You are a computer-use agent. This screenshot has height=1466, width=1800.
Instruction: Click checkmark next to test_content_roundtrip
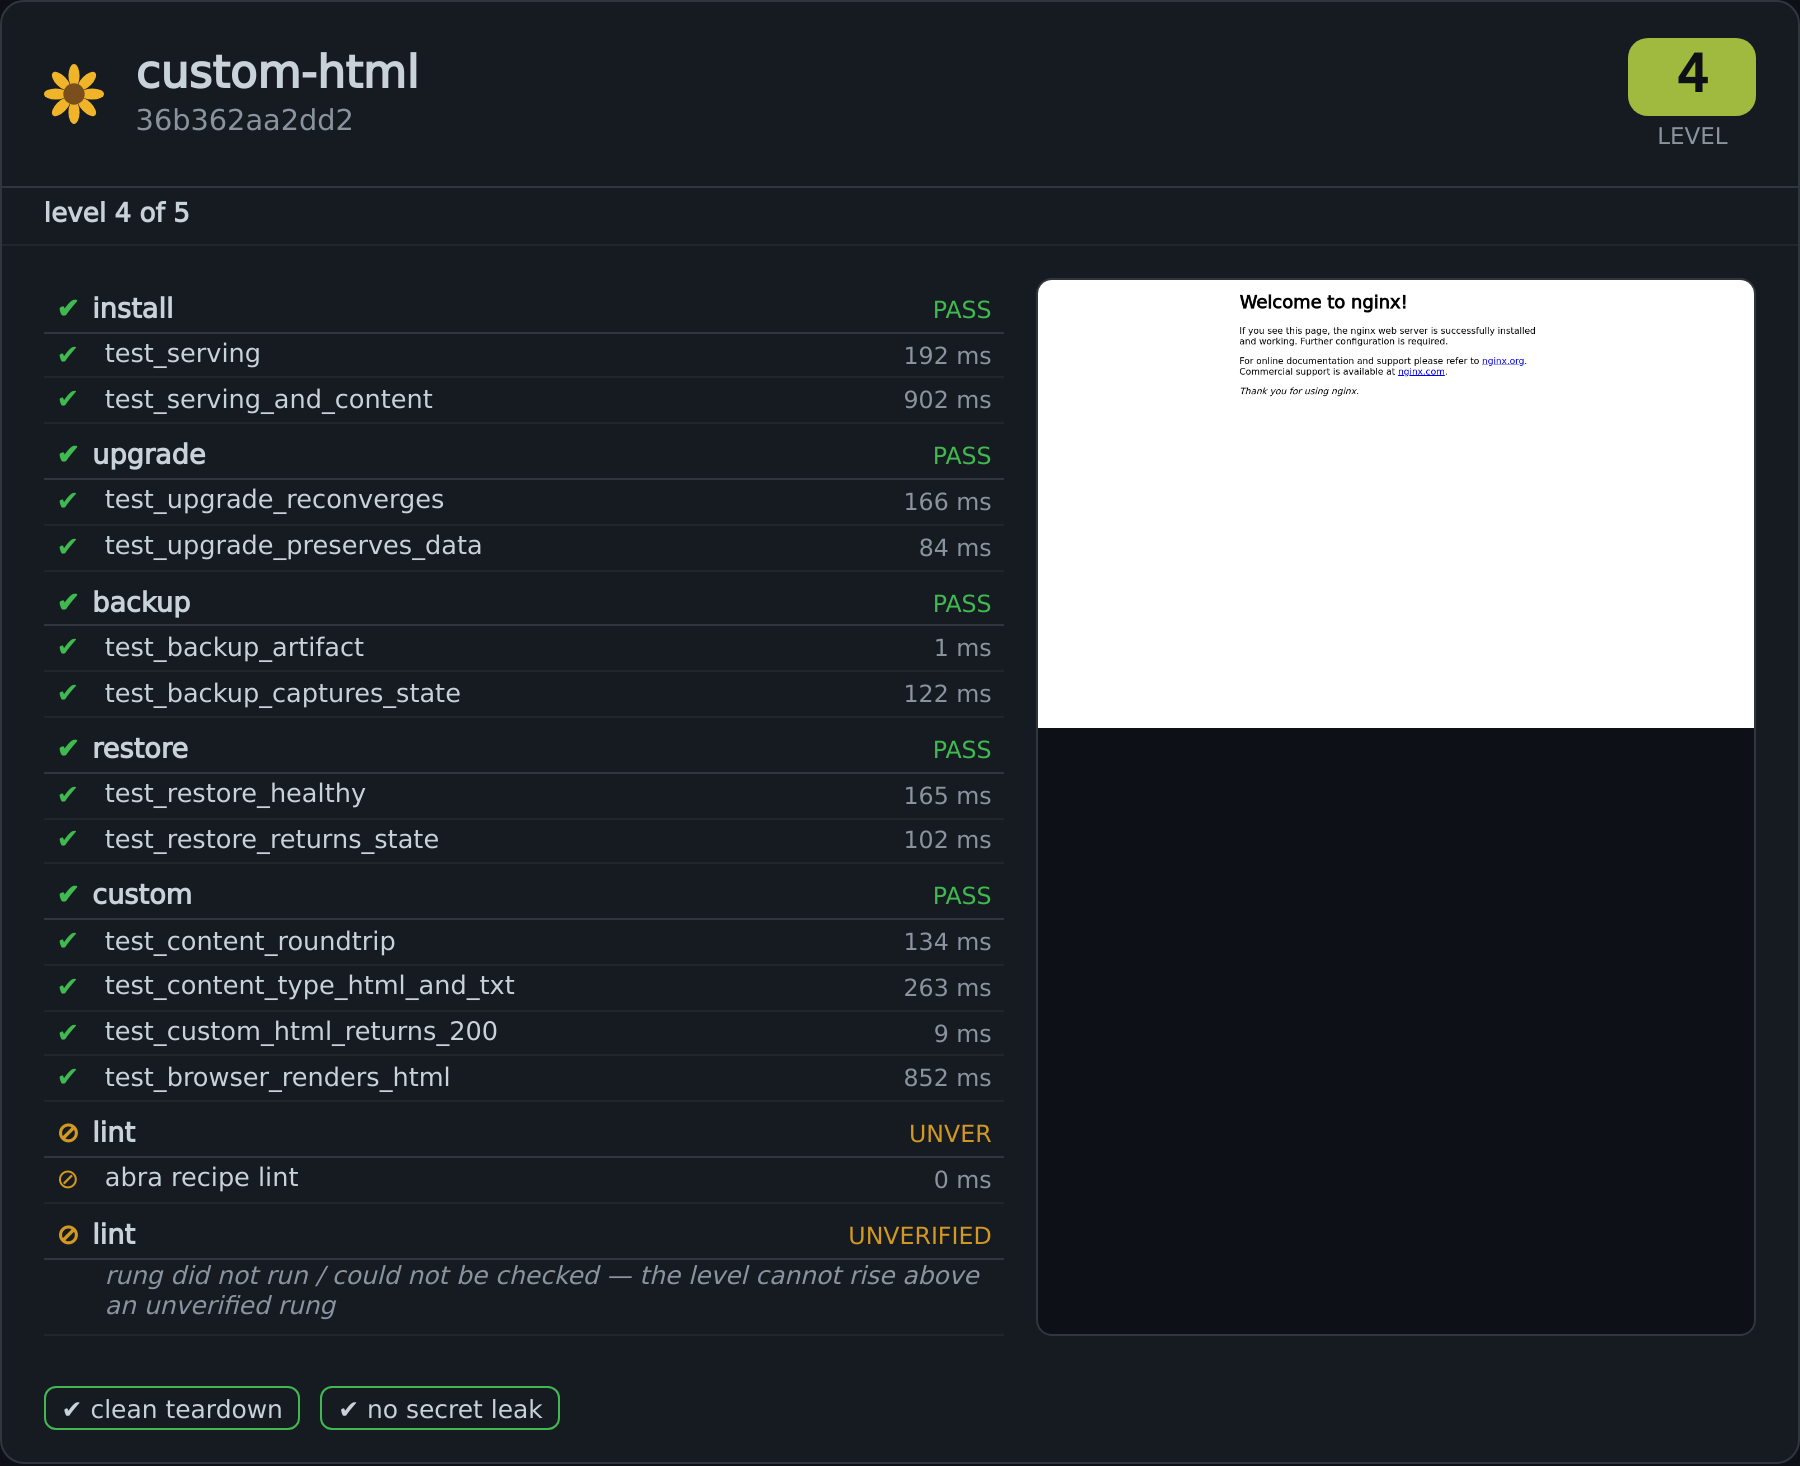click(x=68, y=941)
